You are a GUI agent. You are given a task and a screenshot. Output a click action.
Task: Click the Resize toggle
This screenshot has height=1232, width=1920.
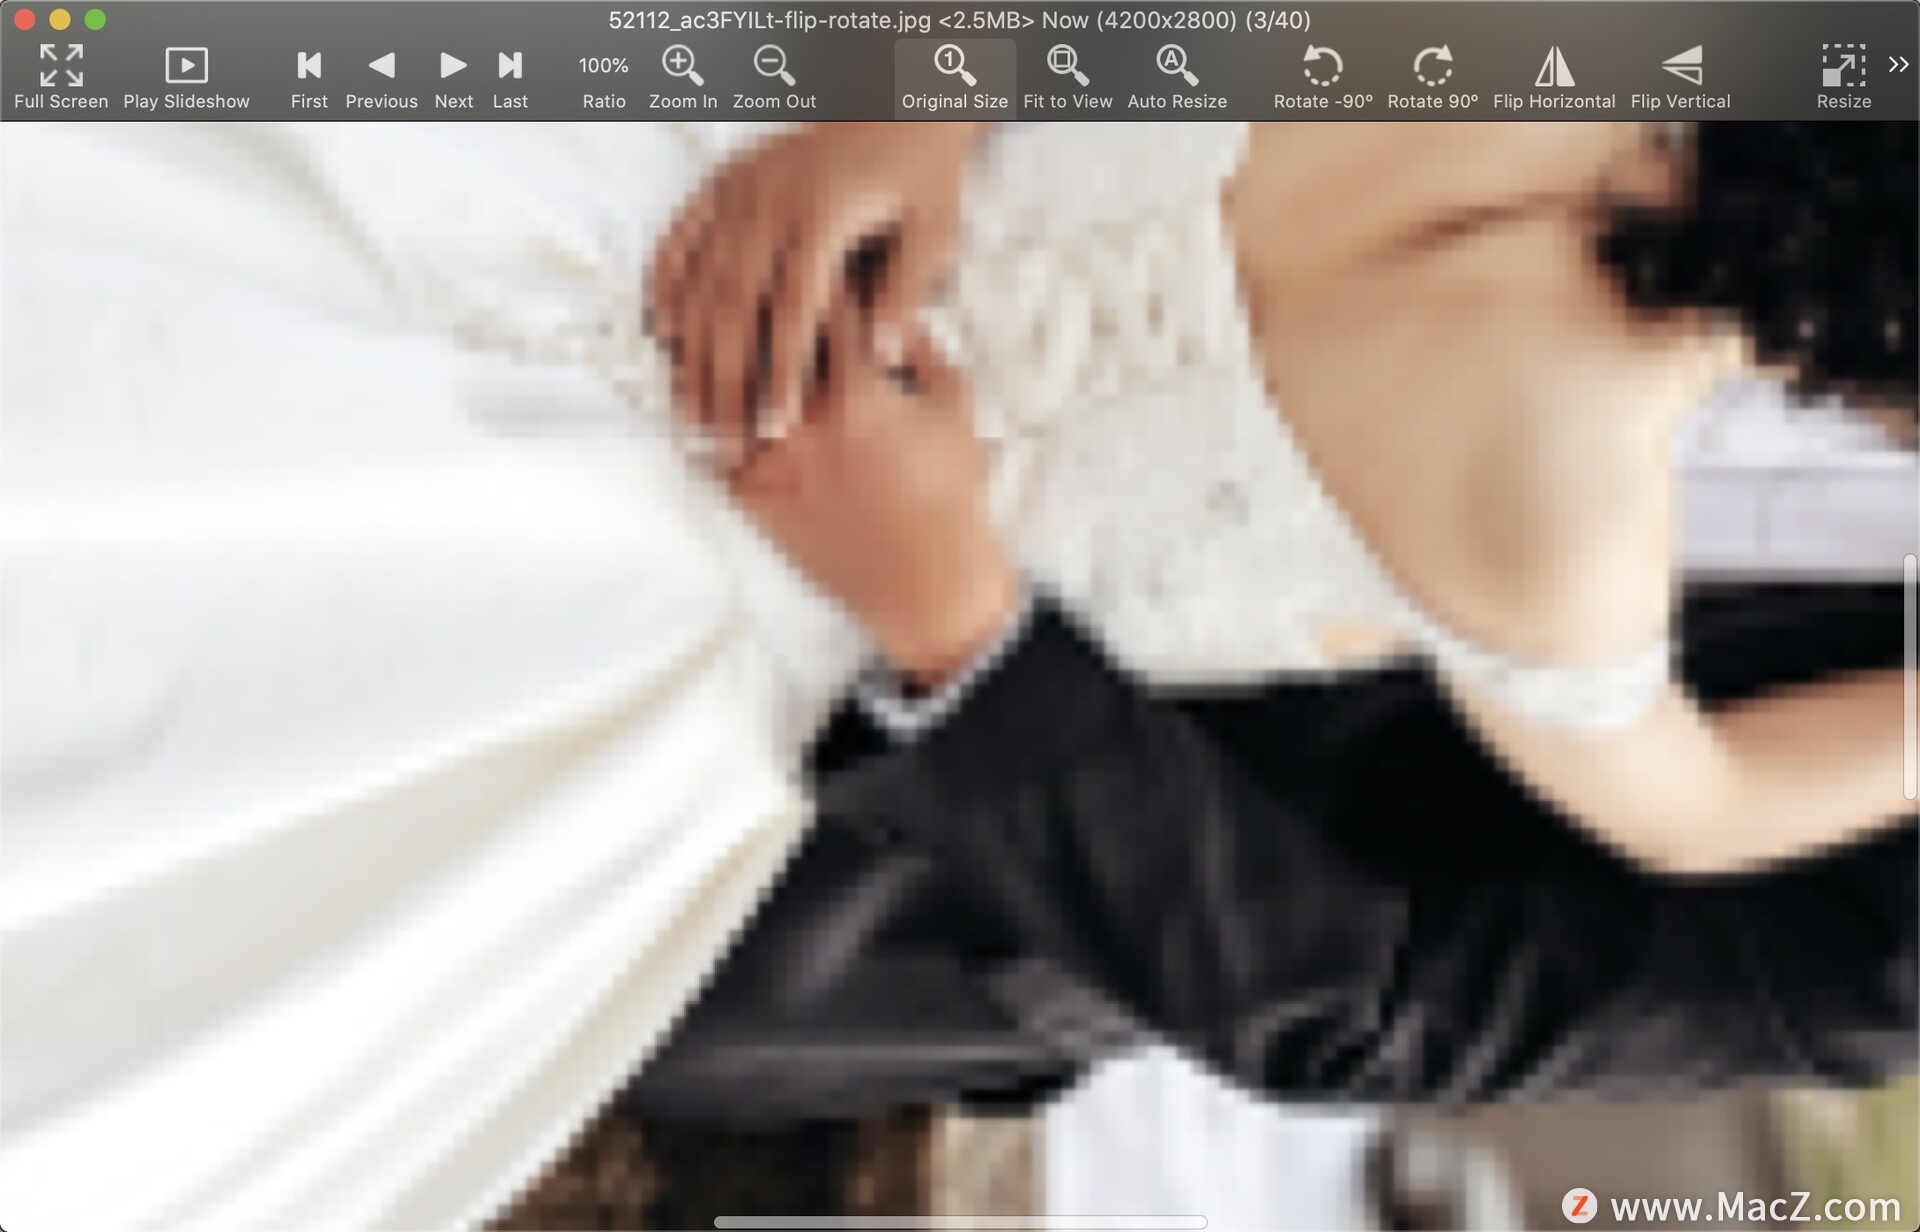point(1842,77)
